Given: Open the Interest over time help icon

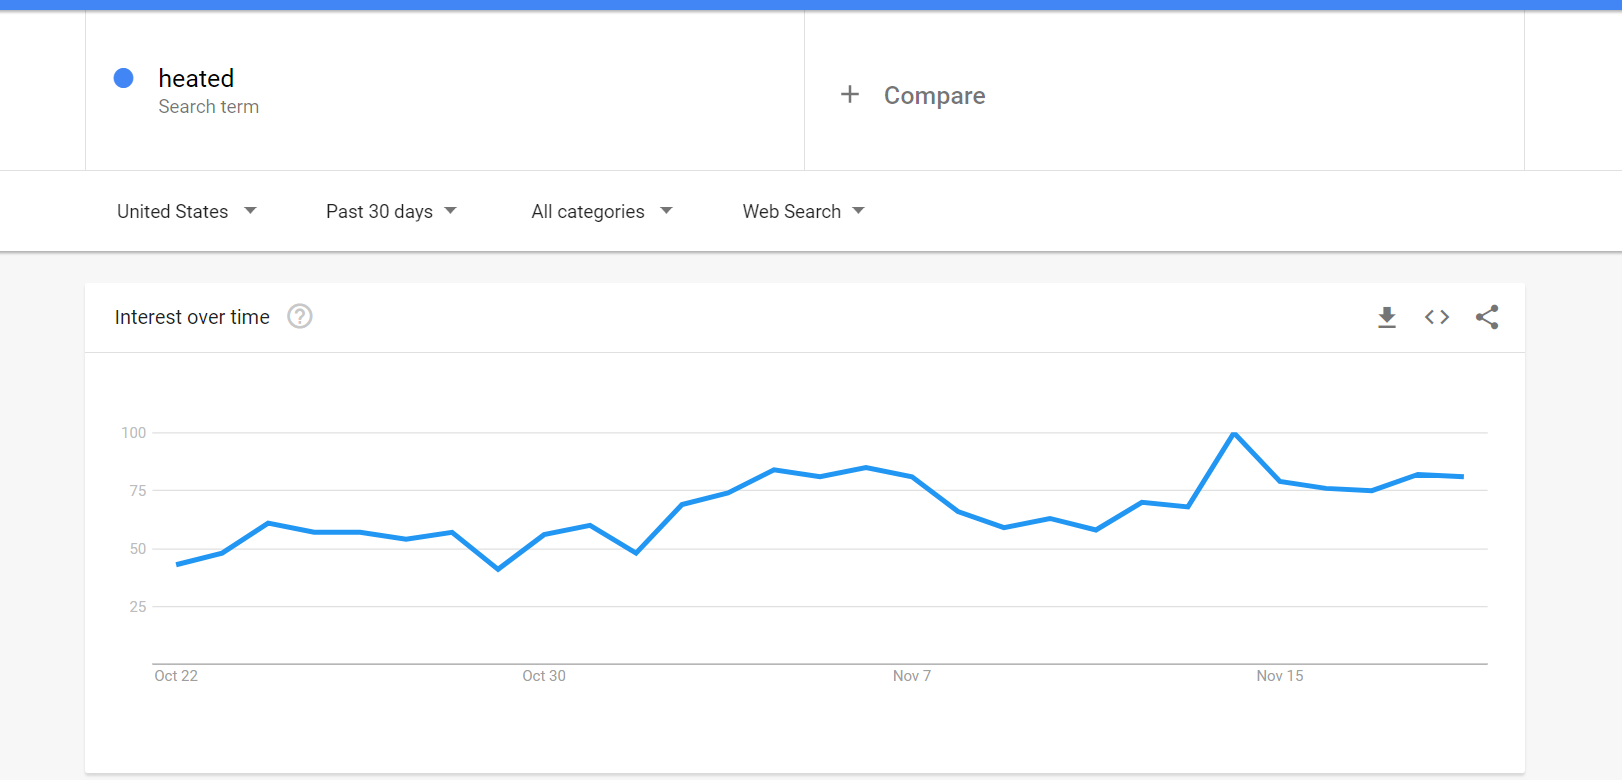Looking at the screenshot, I should pos(300,317).
